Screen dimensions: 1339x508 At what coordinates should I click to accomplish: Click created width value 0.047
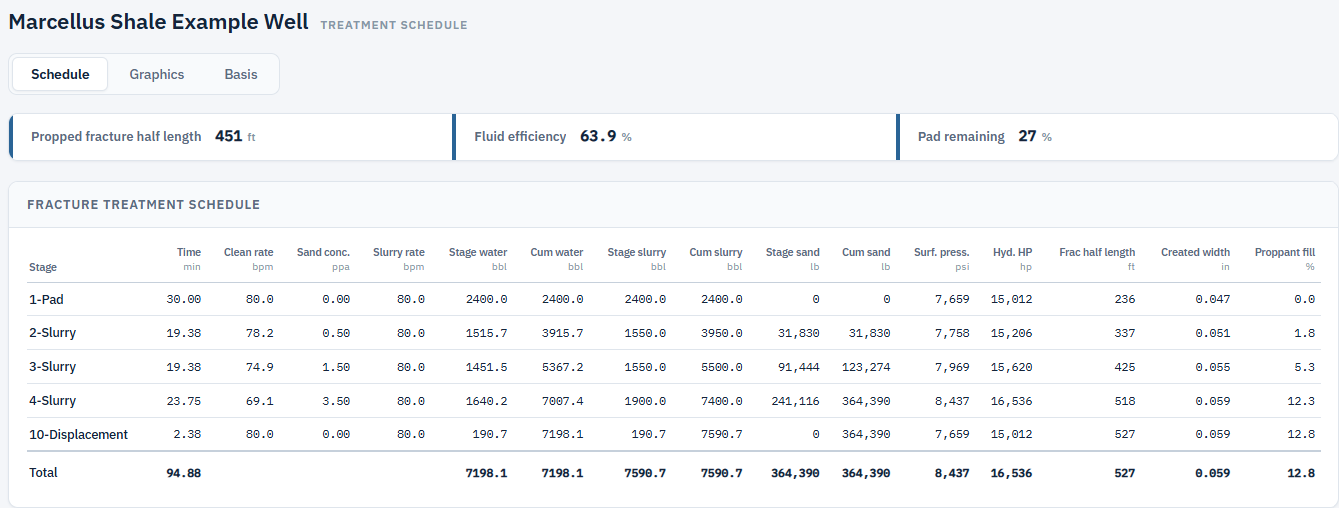1213,299
